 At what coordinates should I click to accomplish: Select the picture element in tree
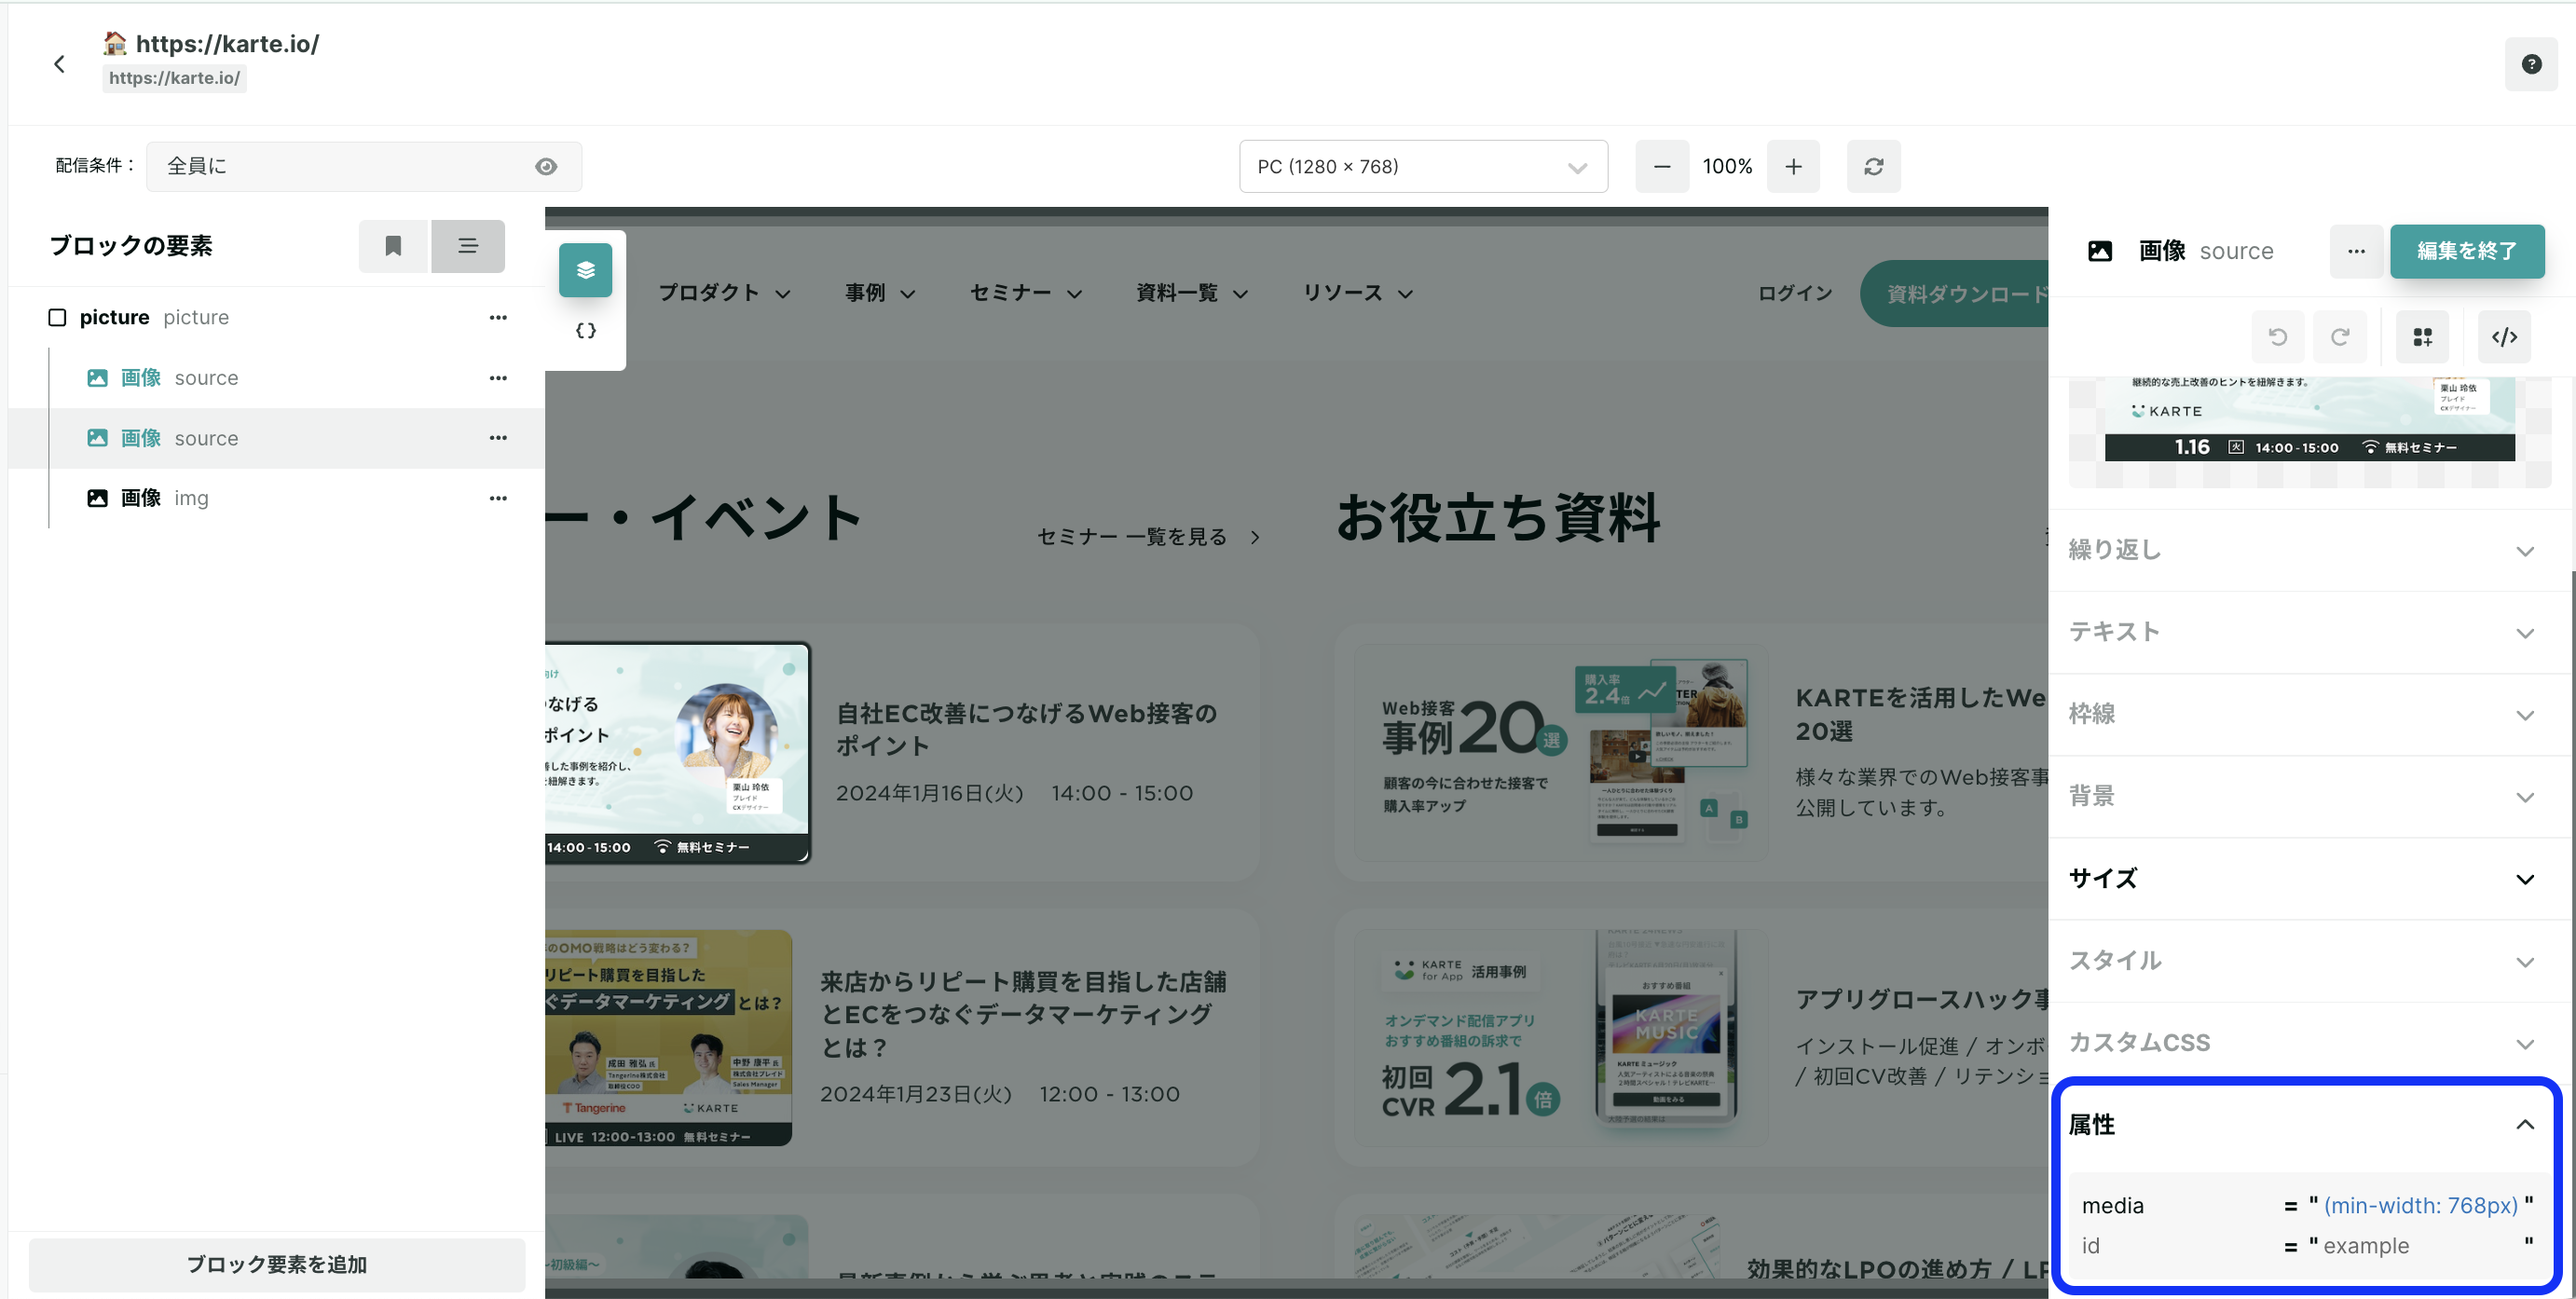tap(276, 318)
